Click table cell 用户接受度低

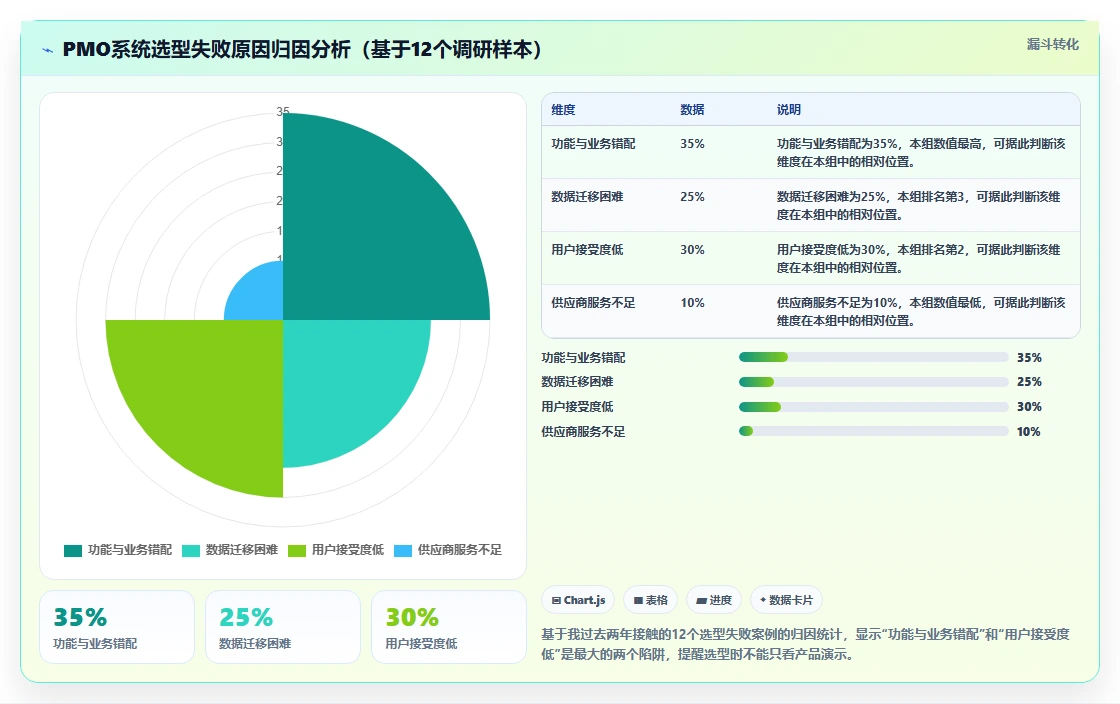(x=587, y=250)
